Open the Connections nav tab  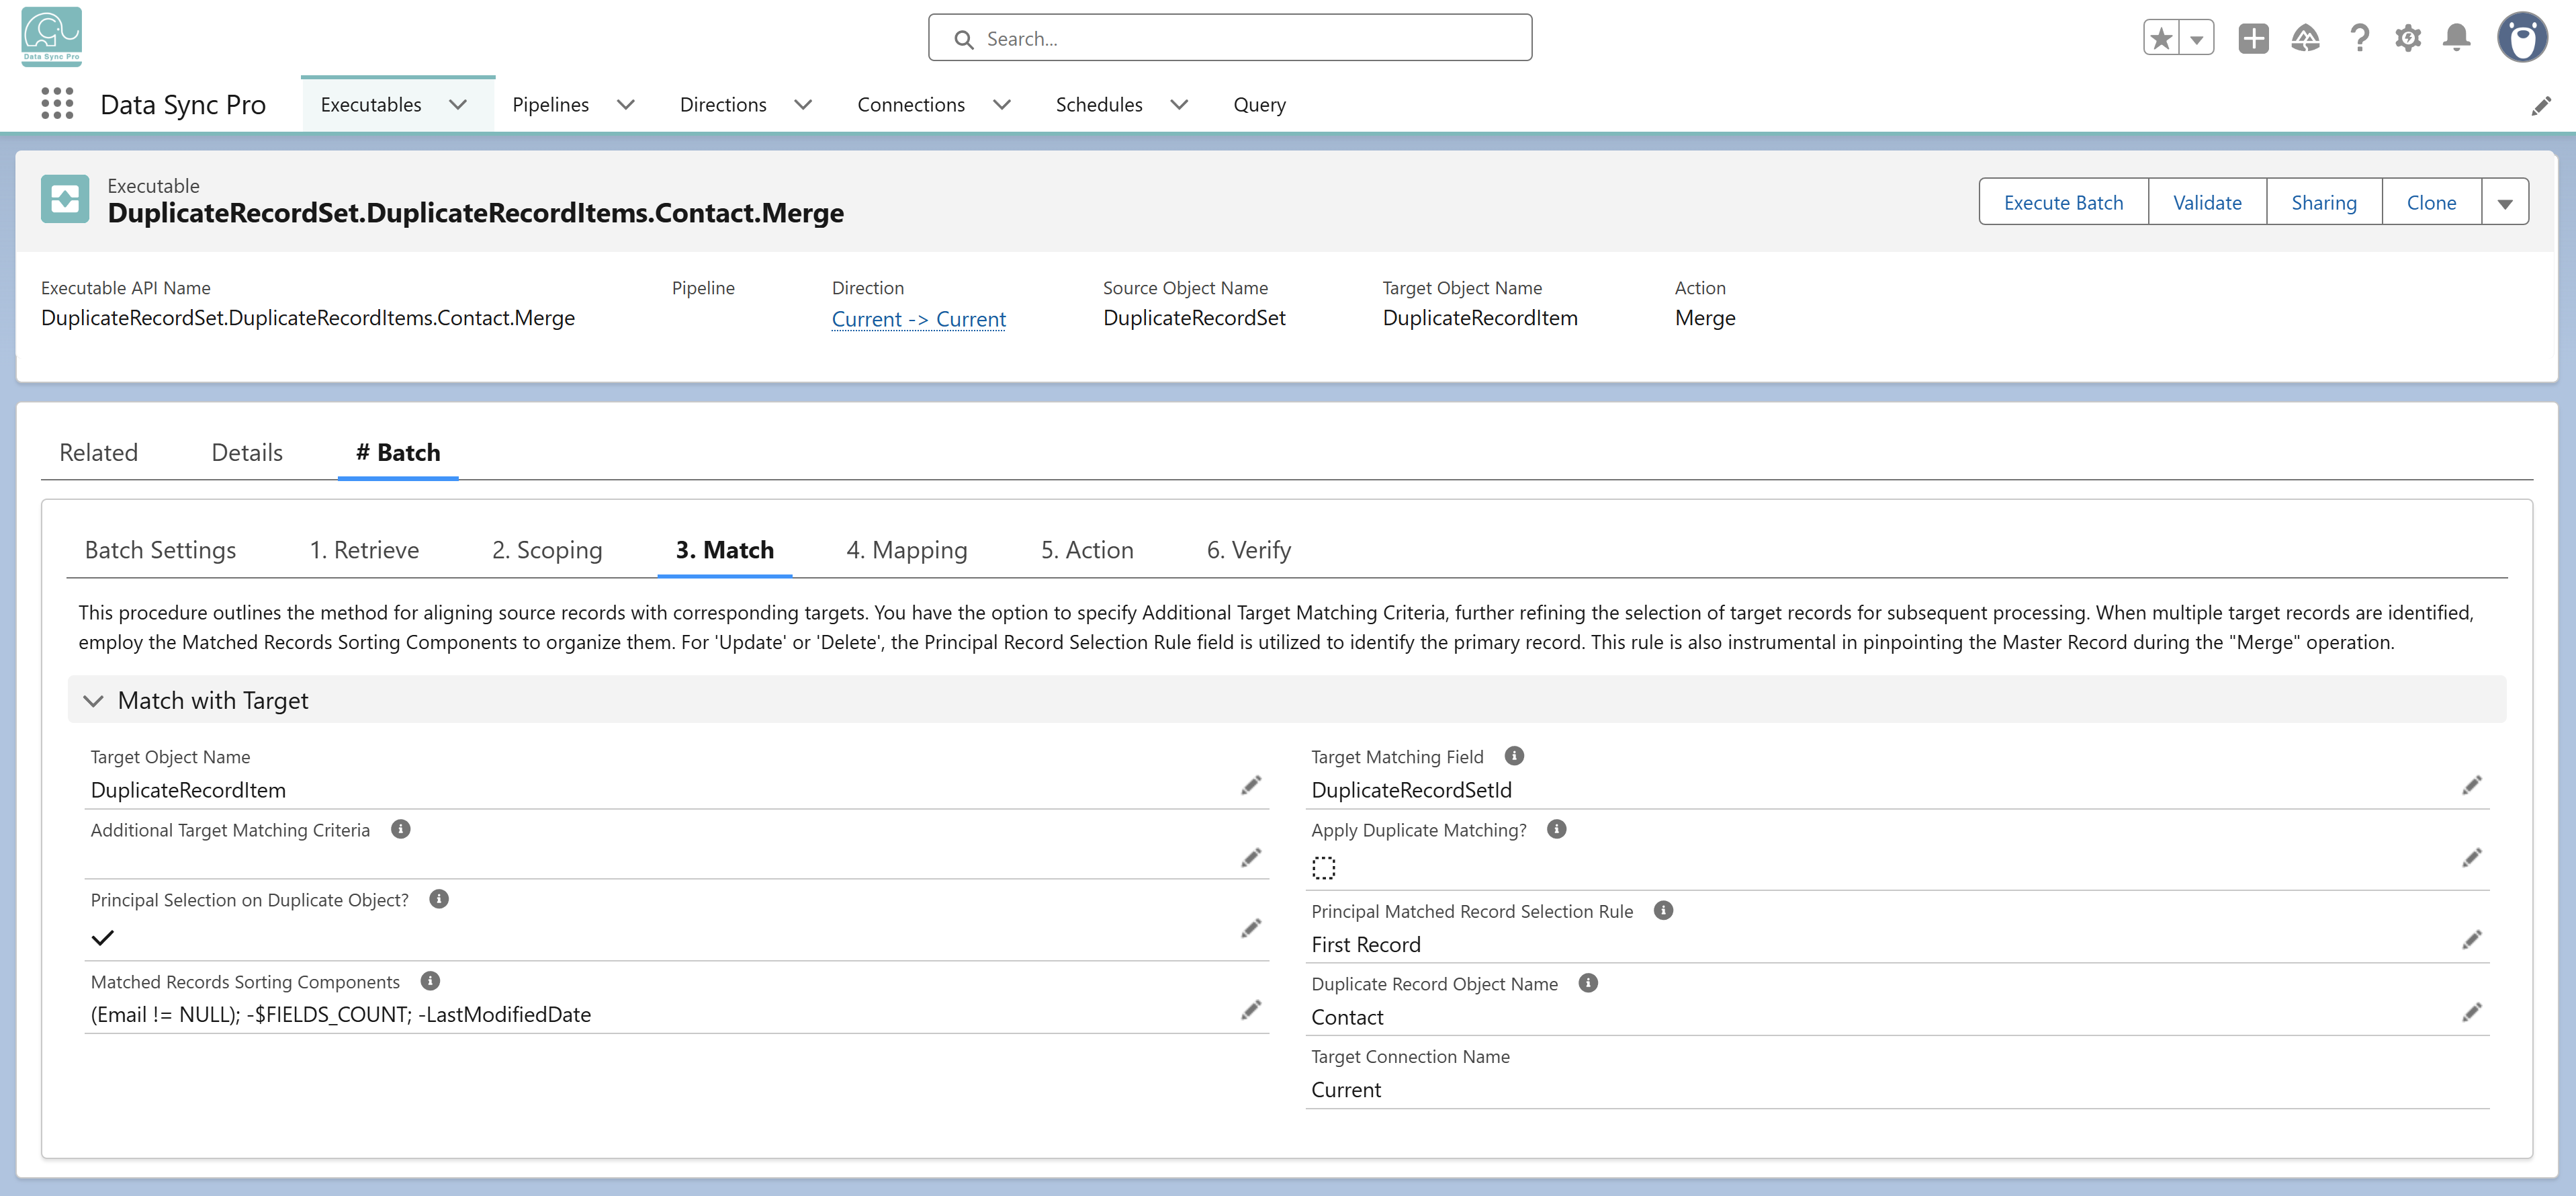(911, 104)
